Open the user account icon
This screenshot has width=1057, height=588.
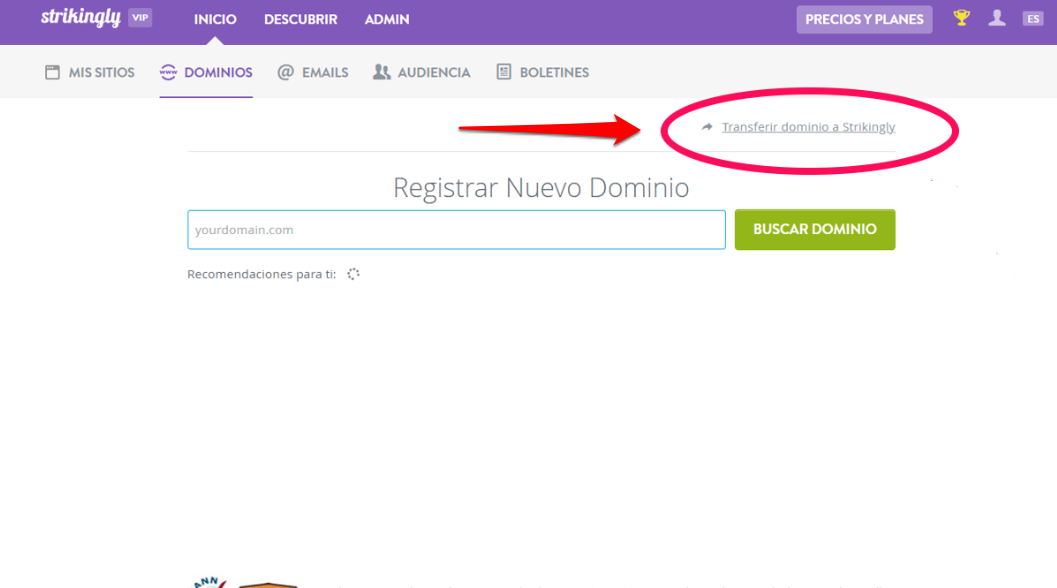(x=997, y=18)
